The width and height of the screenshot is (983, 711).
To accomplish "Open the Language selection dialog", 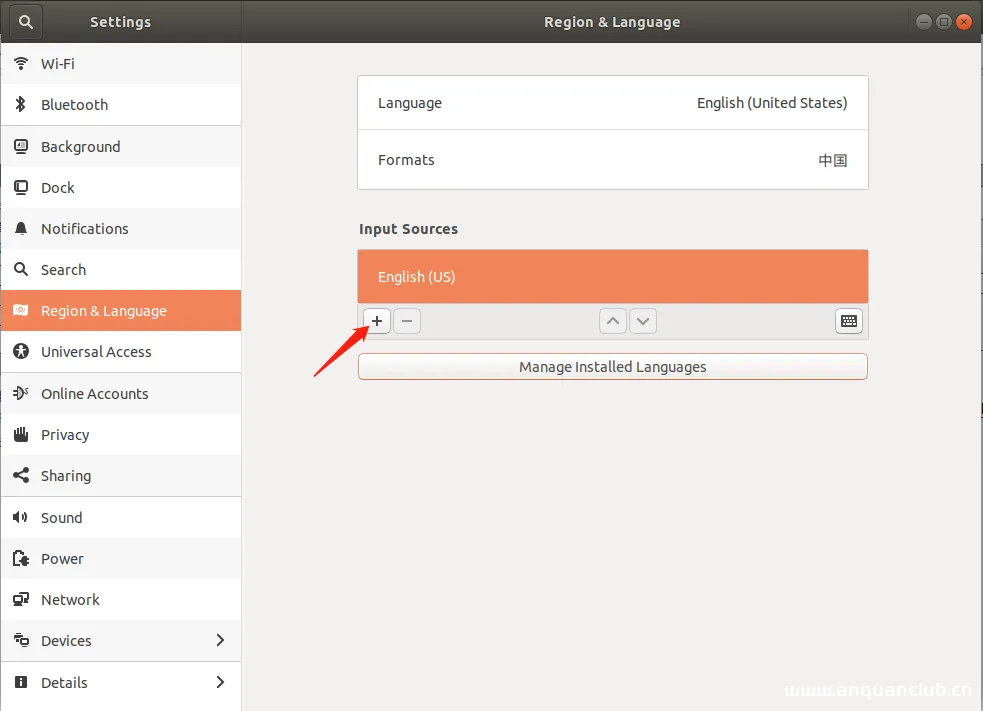I will [612, 102].
